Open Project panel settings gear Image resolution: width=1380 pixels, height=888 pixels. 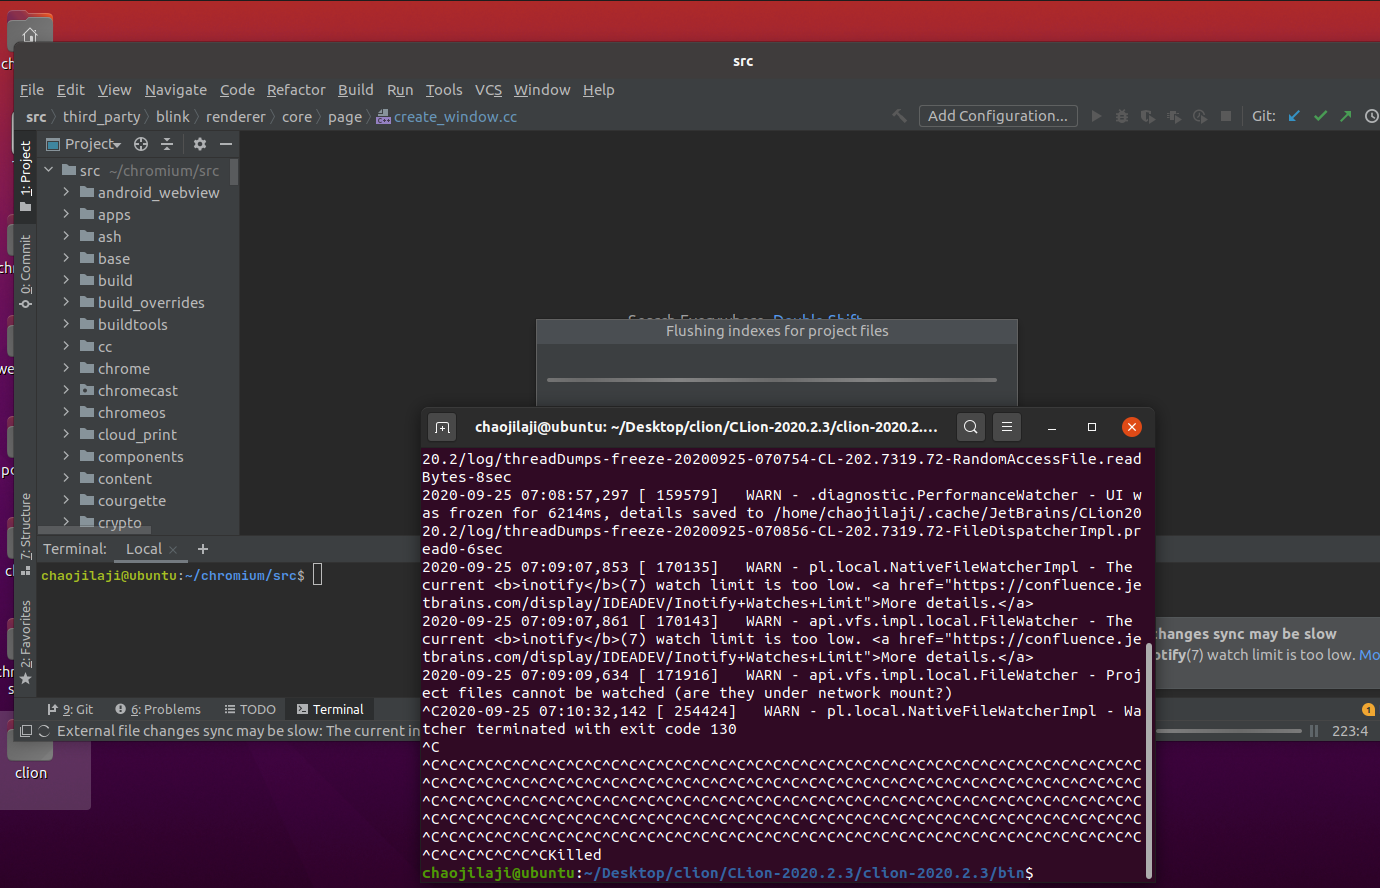tap(200, 144)
